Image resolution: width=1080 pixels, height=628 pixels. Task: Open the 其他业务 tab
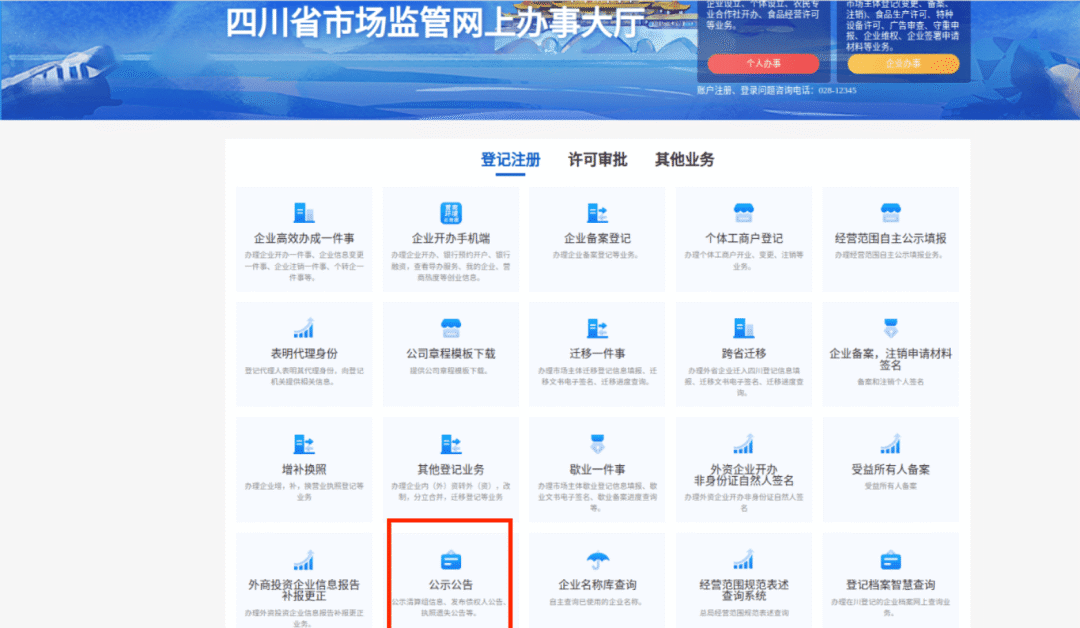tap(682, 160)
